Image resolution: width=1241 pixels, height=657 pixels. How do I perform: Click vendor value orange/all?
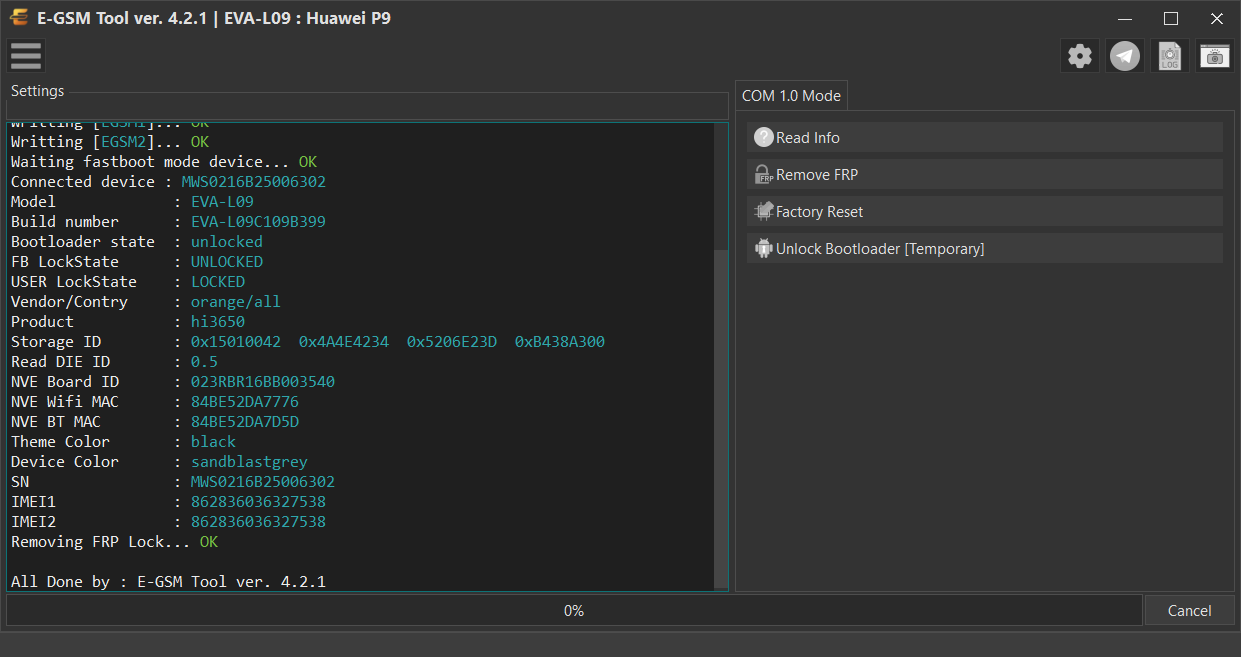point(236,301)
